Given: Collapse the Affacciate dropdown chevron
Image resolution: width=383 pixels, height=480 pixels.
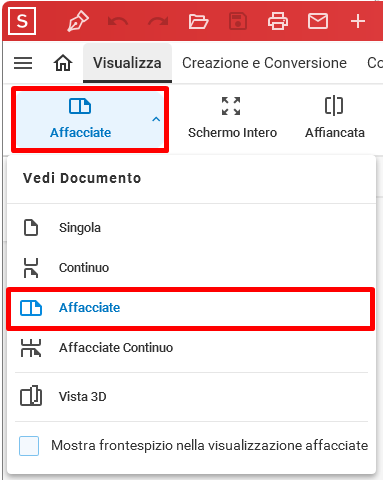Looking at the screenshot, I should [156, 119].
